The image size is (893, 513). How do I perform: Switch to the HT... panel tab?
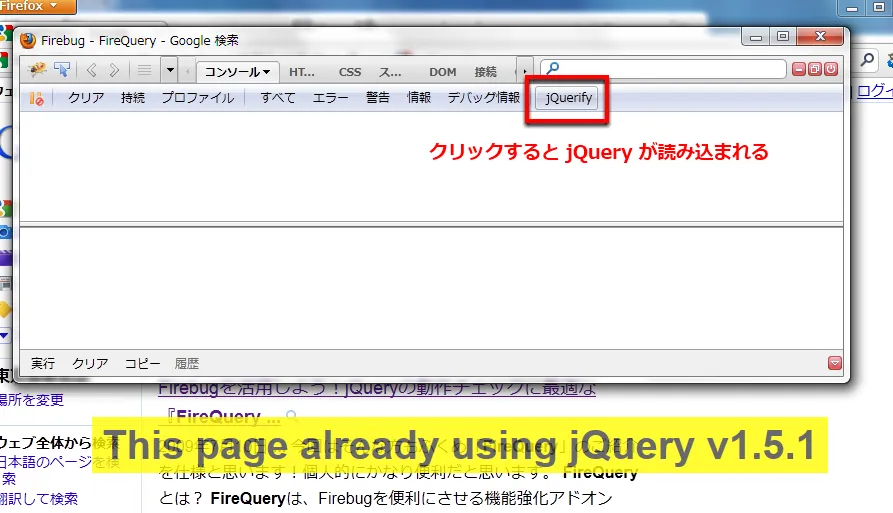pos(302,72)
